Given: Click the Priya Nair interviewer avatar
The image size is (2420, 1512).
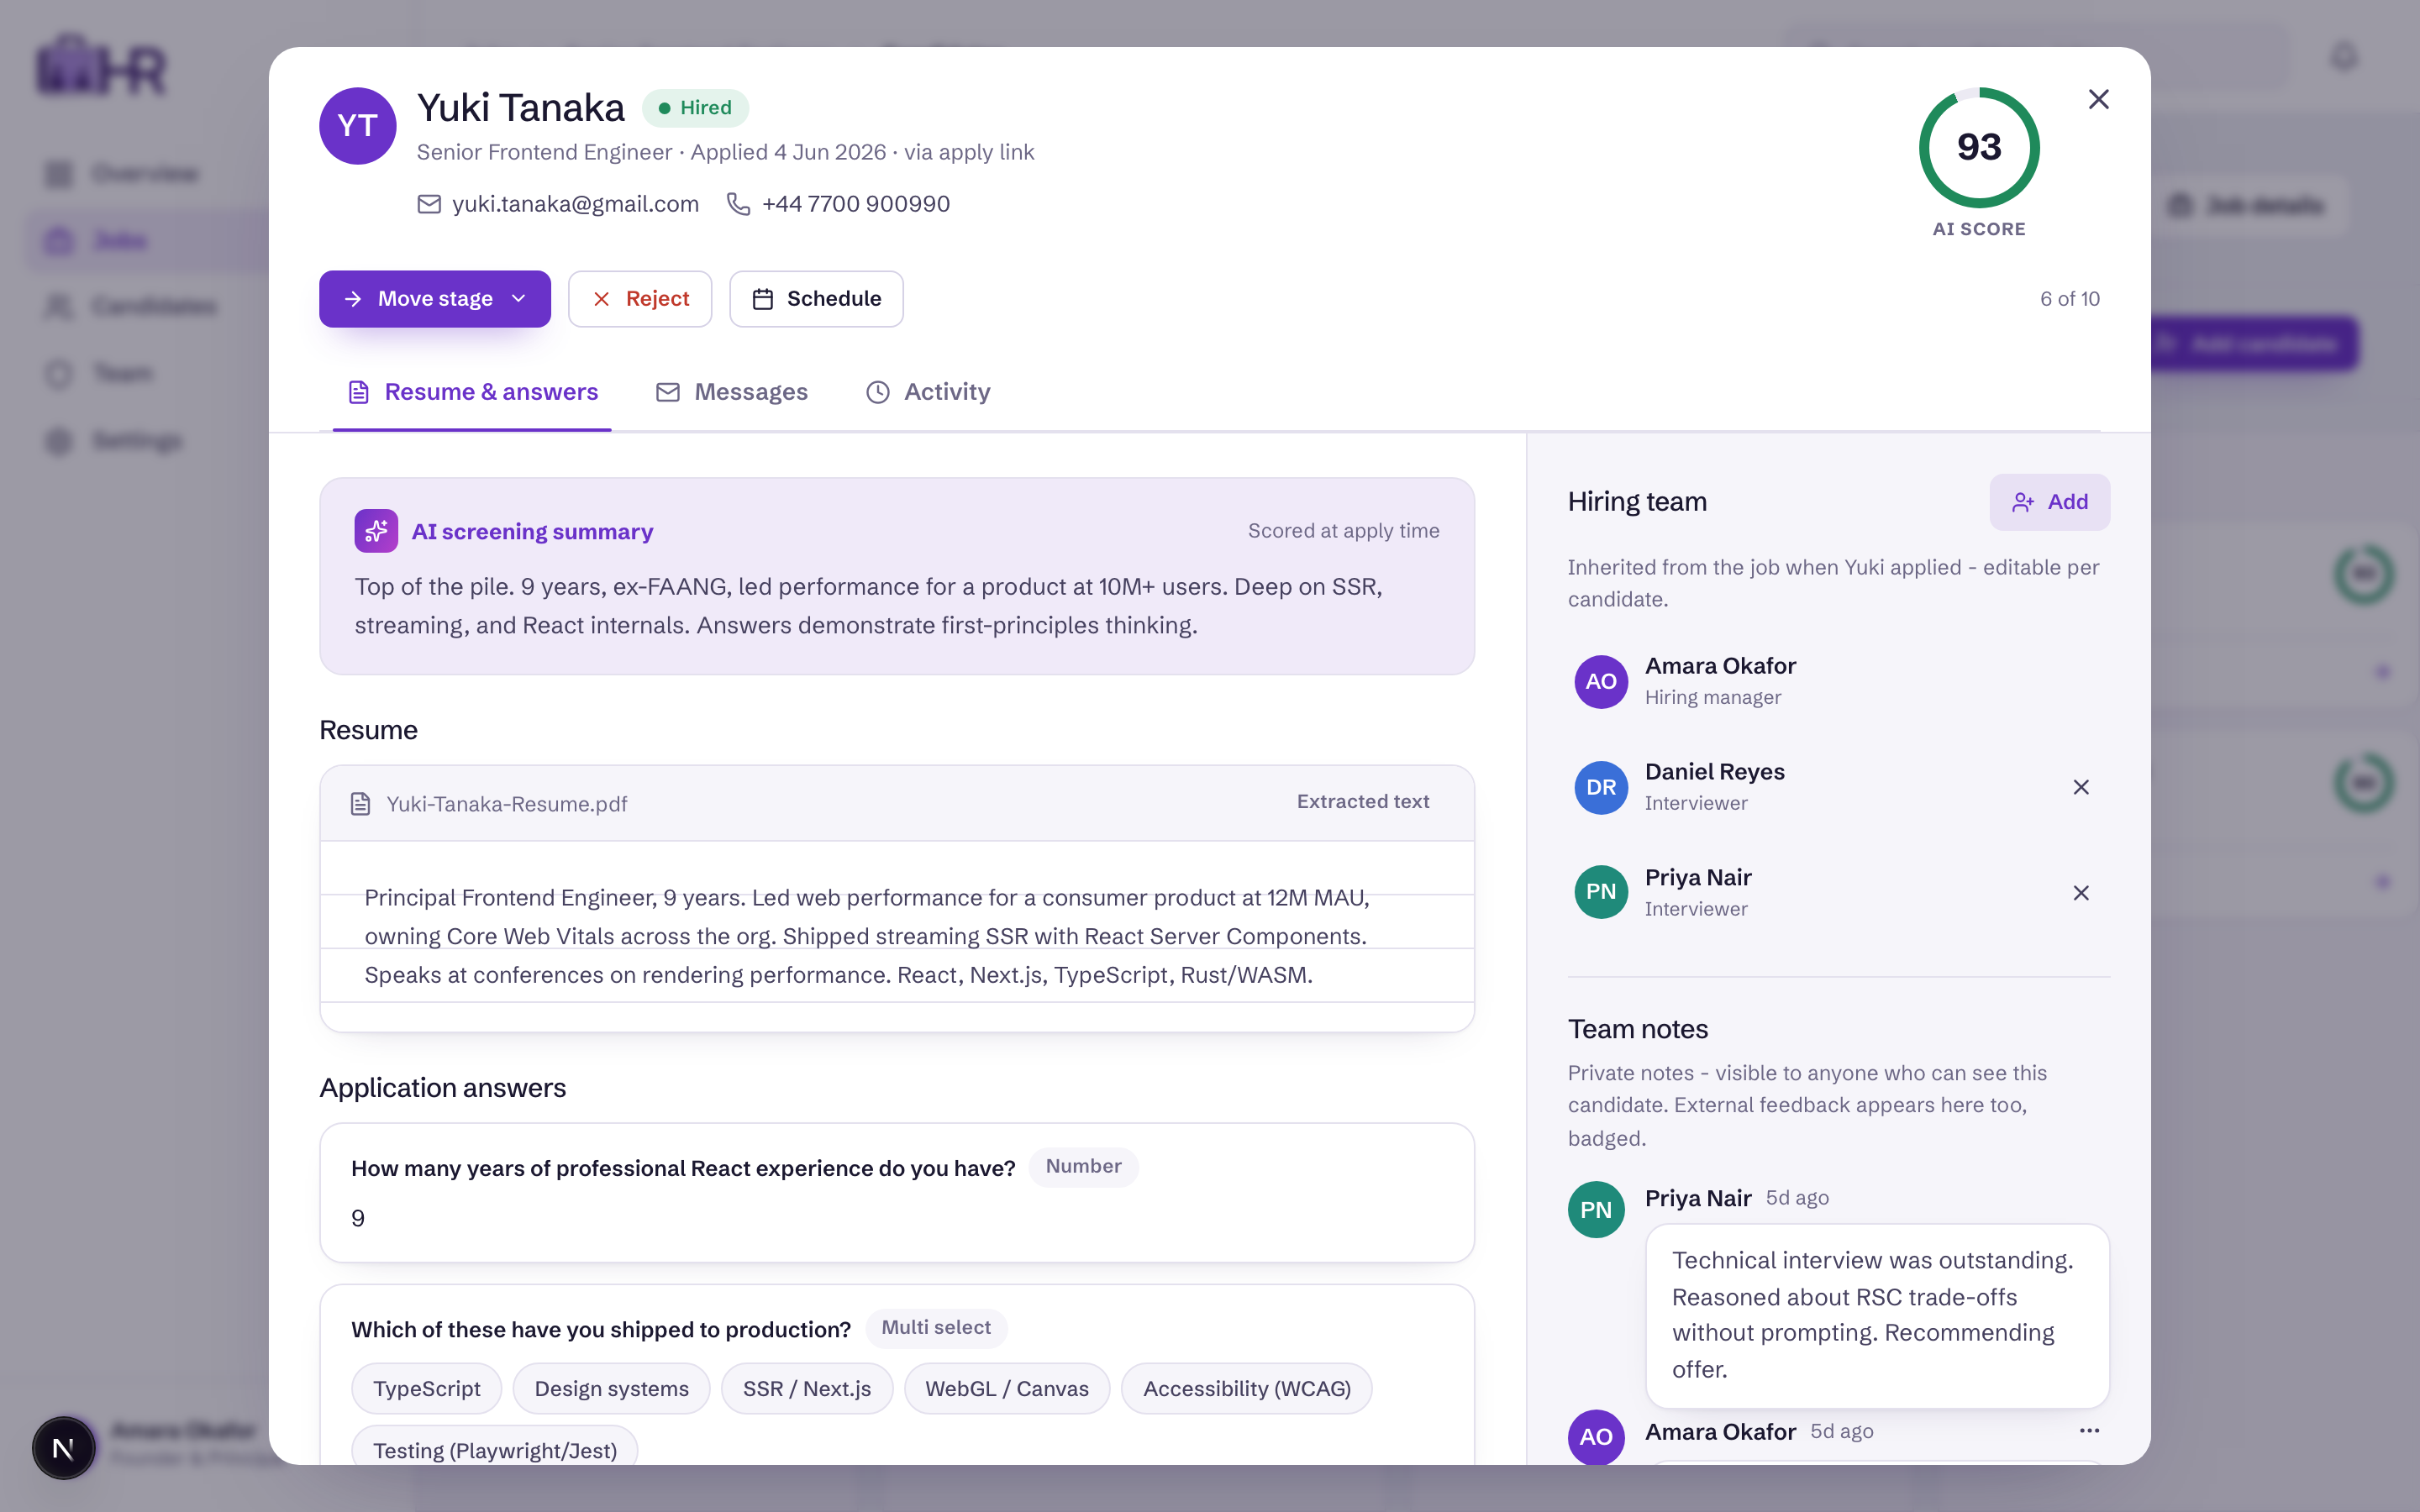Looking at the screenshot, I should pyautogui.click(x=1601, y=892).
